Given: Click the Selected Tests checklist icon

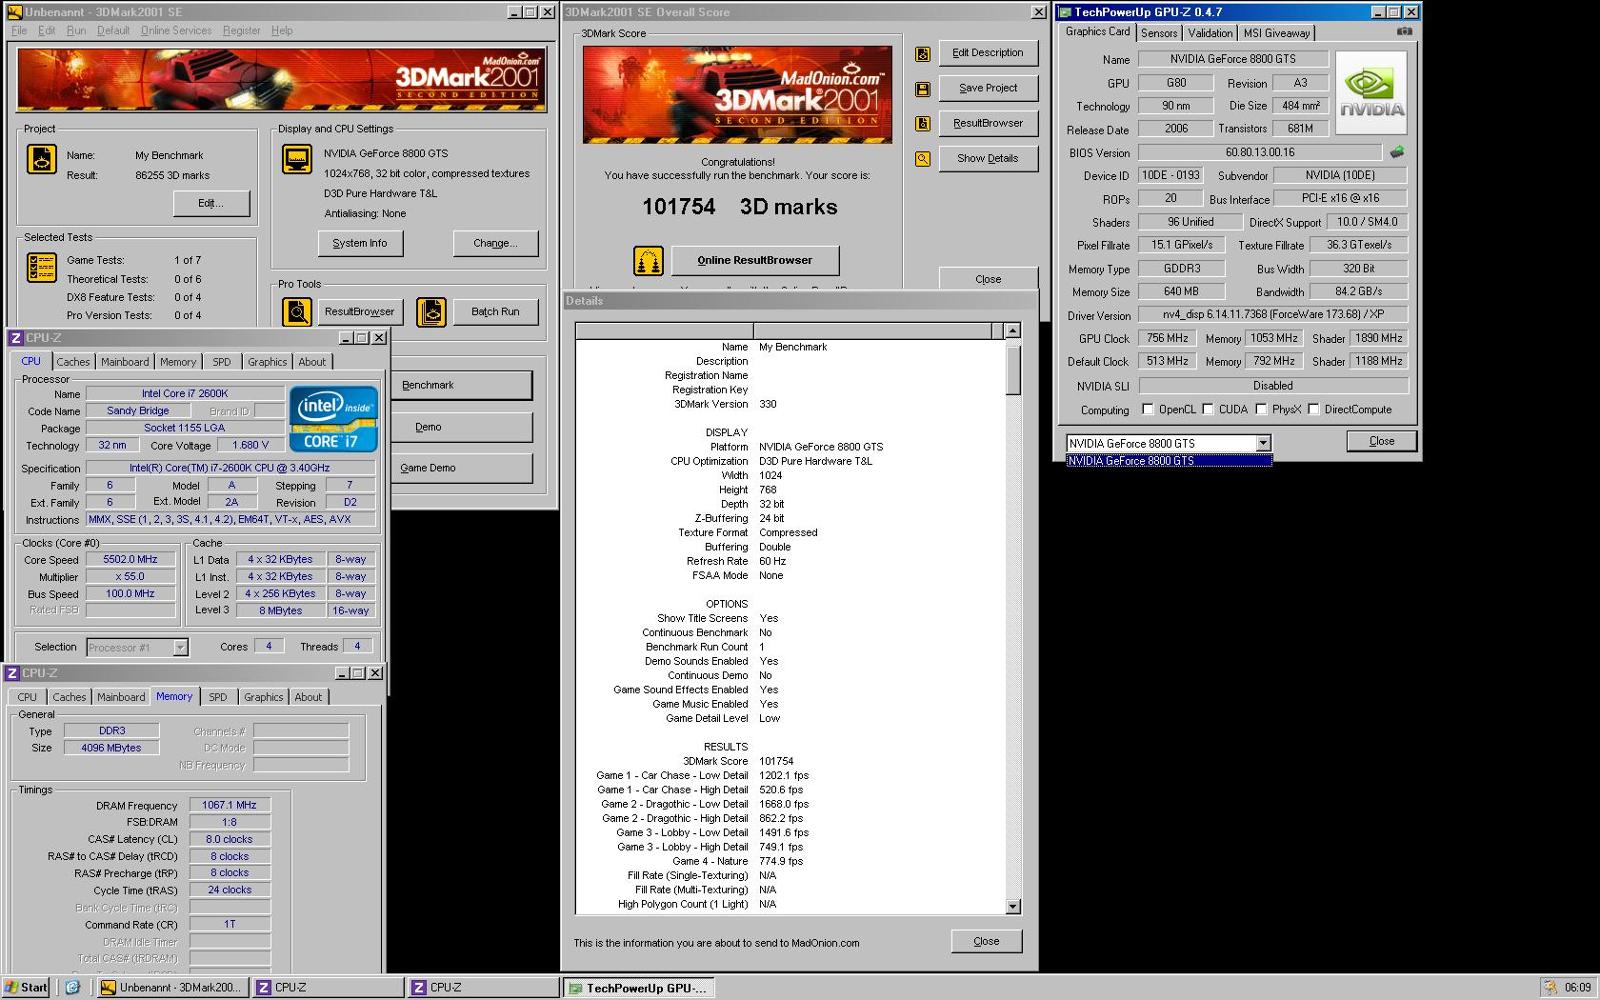Looking at the screenshot, I should click(x=42, y=268).
